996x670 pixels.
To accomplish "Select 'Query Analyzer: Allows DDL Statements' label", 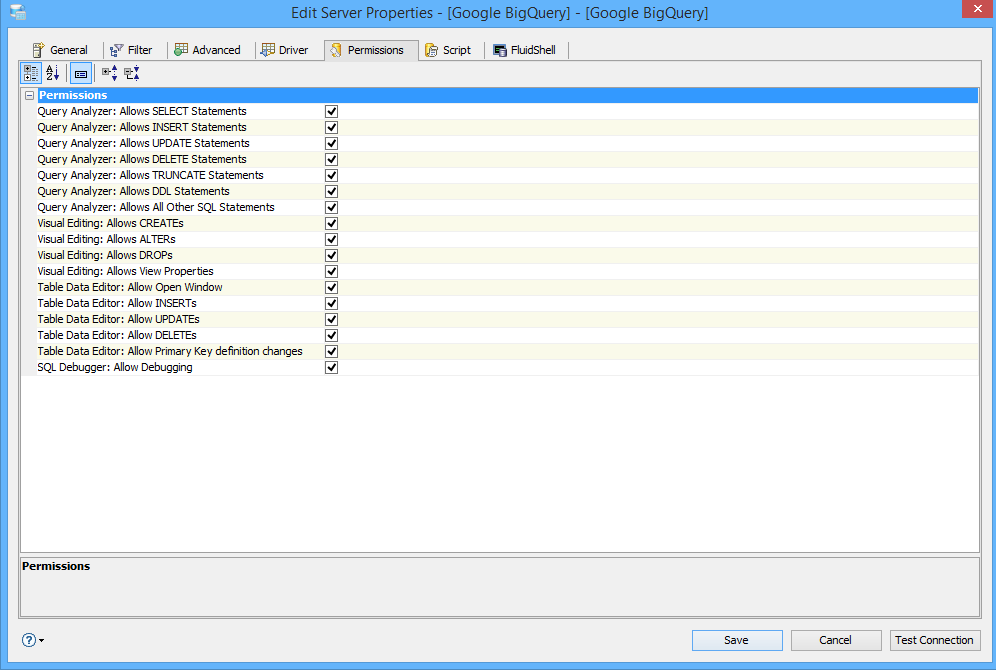I will [x=133, y=191].
